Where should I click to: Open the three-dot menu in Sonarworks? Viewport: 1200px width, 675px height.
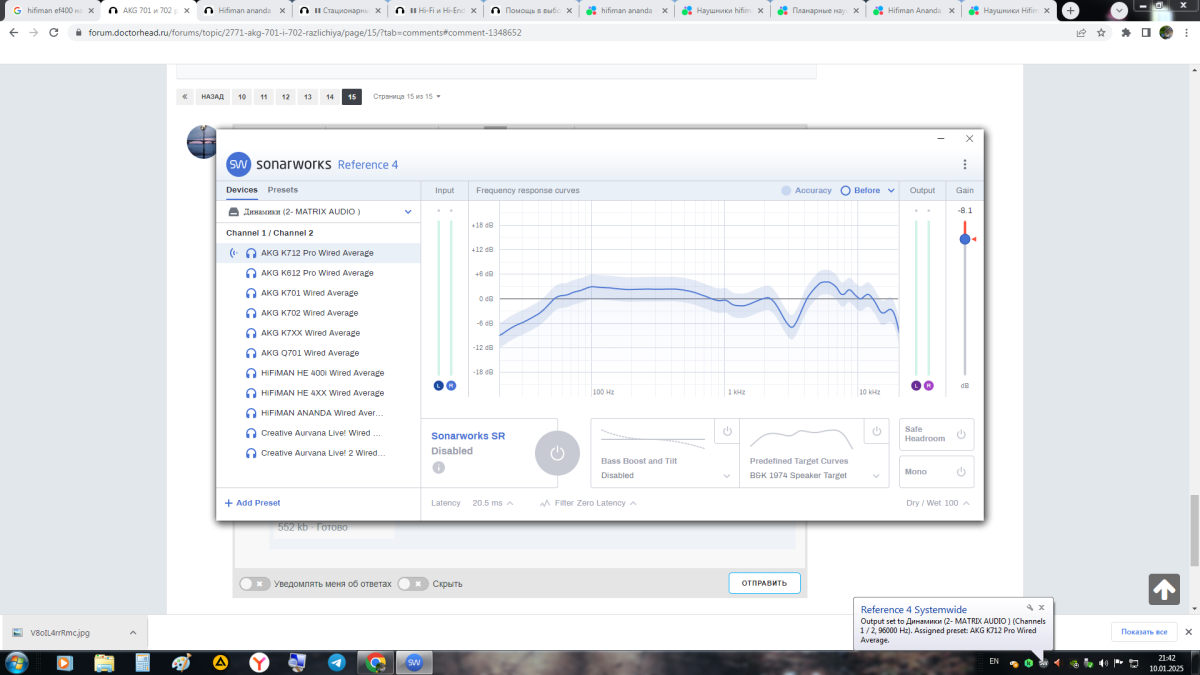pyautogui.click(x=964, y=165)
